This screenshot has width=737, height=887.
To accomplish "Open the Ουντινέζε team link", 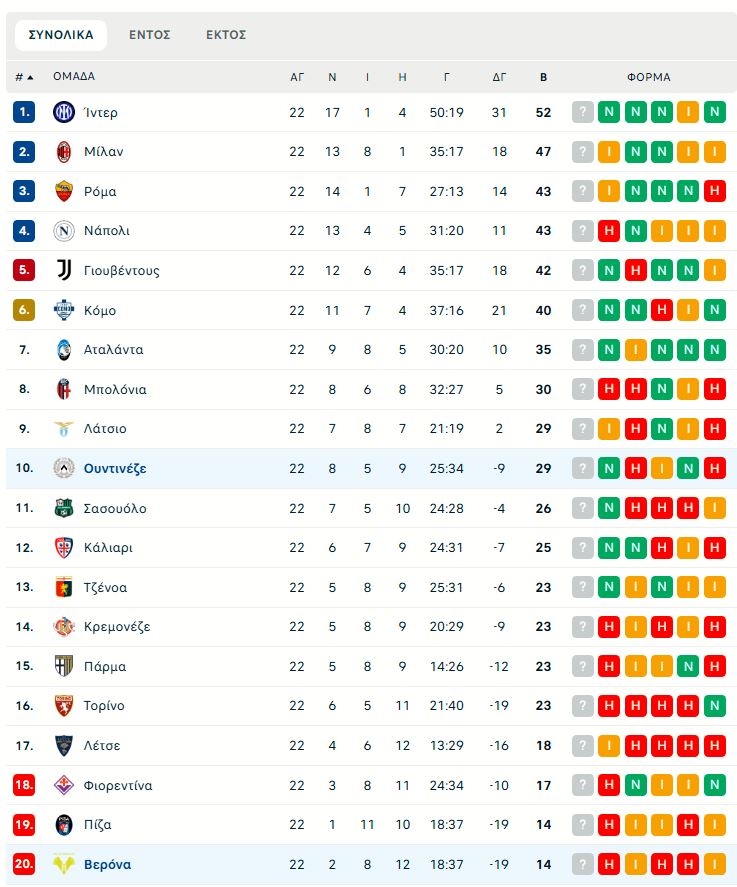I will [x=115, y=468].
